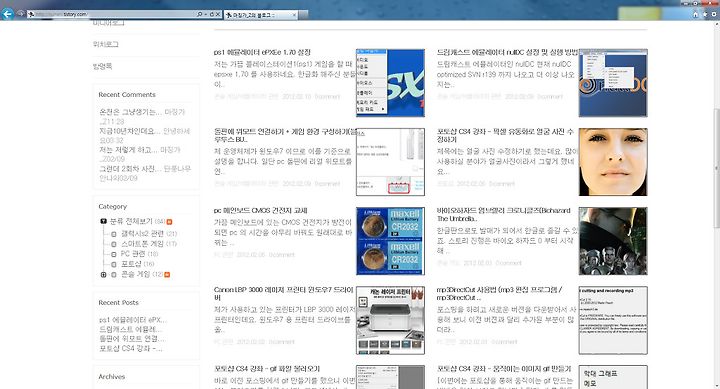Click the mp3DirectCut text thumbnail
The width and height of the screenshot is (720, 389).
(x=613, y=320)
